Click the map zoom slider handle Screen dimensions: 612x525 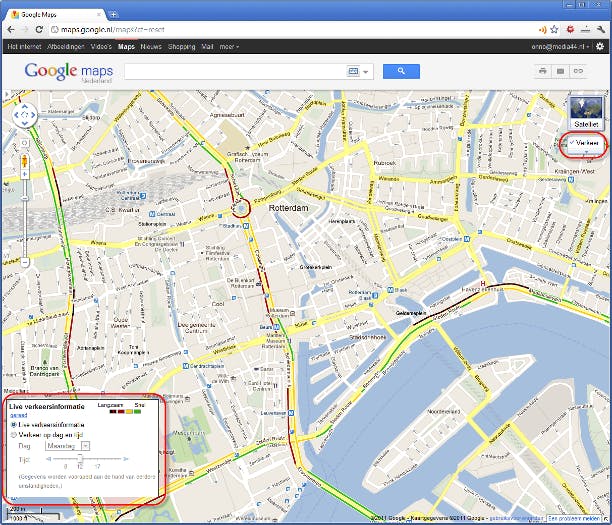point(25,198)
